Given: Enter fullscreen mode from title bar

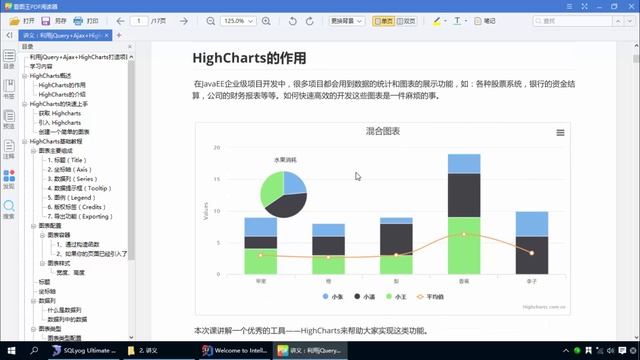Looking at the screenshot, I should [x=584, y=7].
